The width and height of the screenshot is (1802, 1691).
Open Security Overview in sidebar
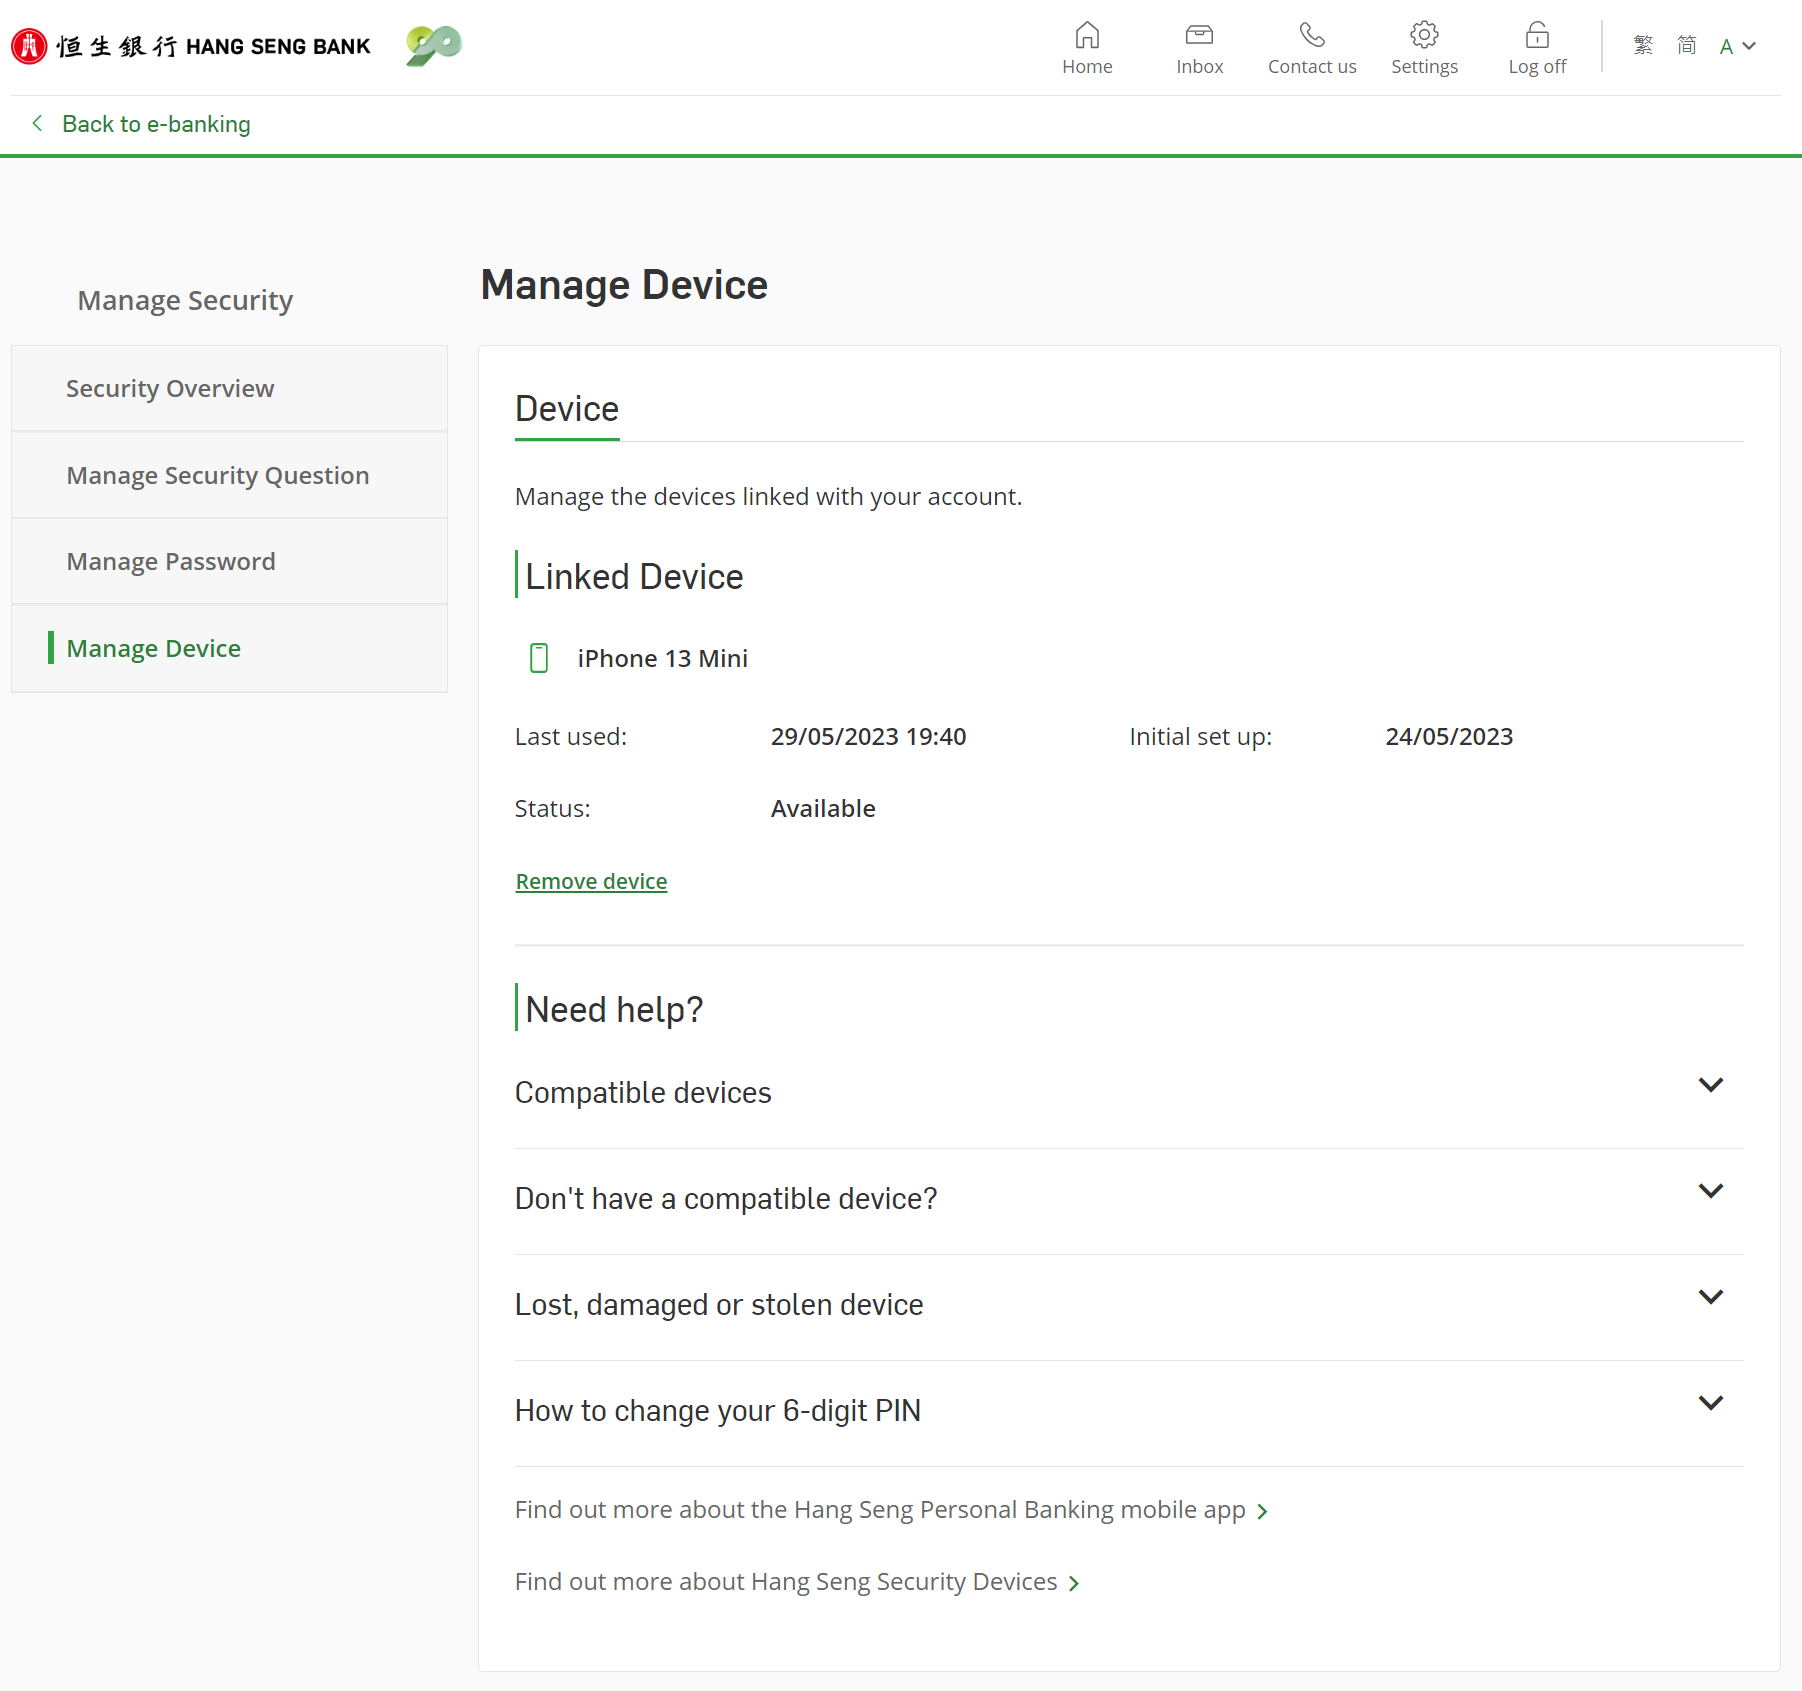coord(170,389)
